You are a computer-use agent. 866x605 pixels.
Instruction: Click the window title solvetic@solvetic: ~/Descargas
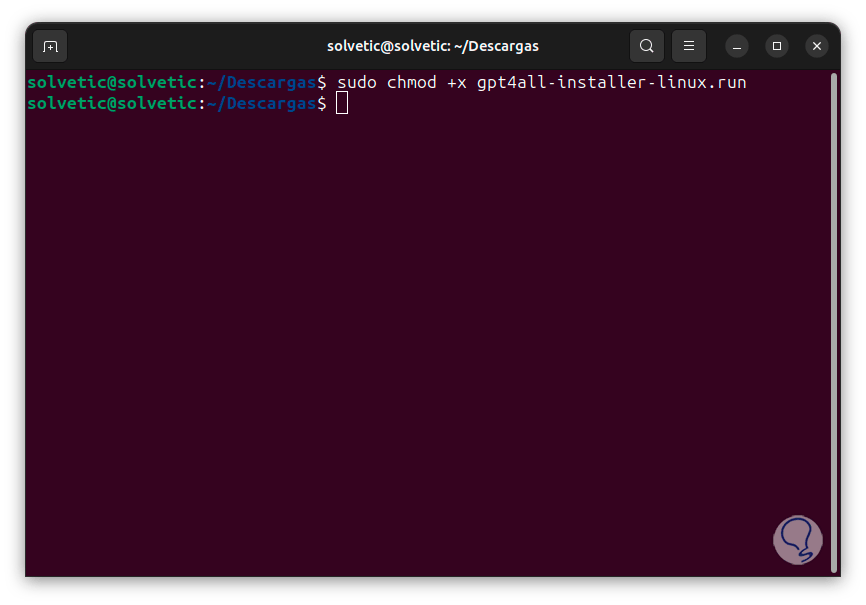(x=432, y=46)
